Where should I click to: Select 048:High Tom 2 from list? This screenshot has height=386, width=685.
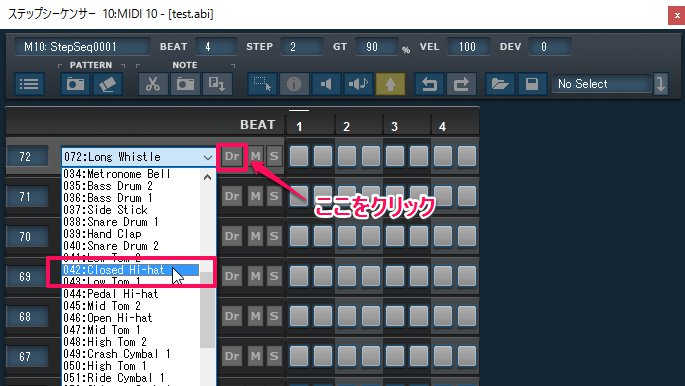(x=131, y=342)
